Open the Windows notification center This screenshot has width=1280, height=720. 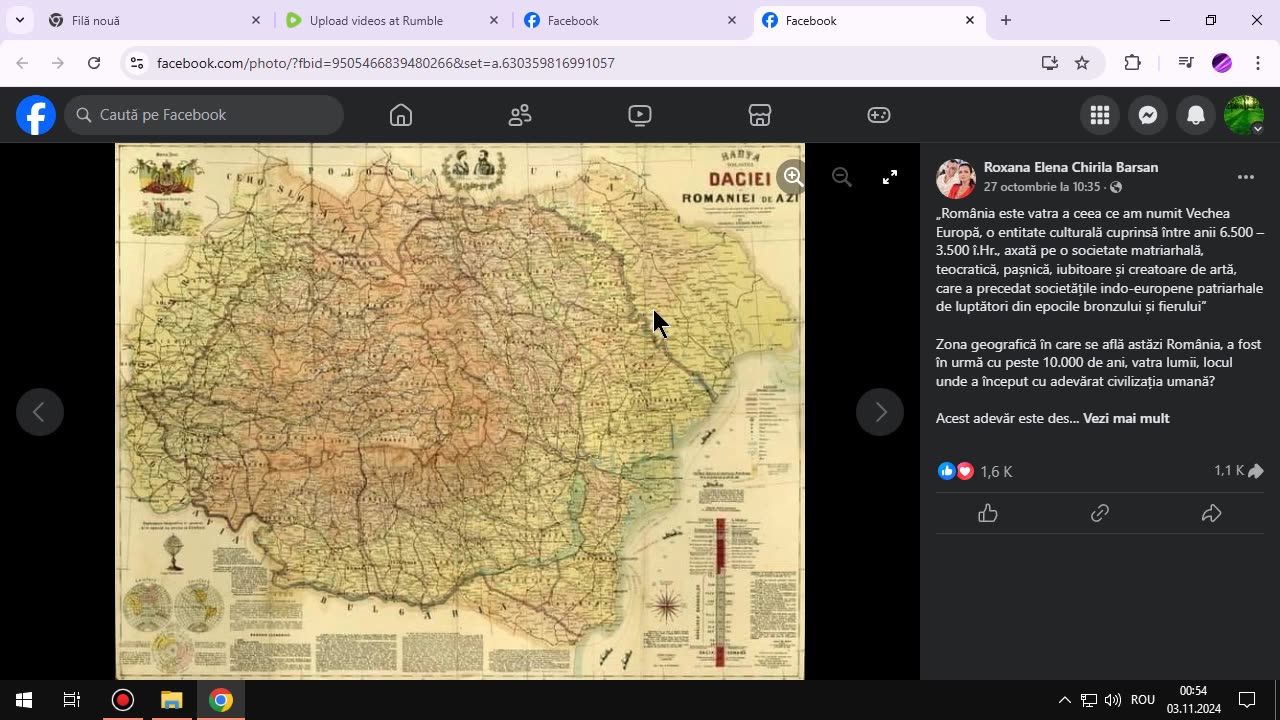coord(1247,700)
